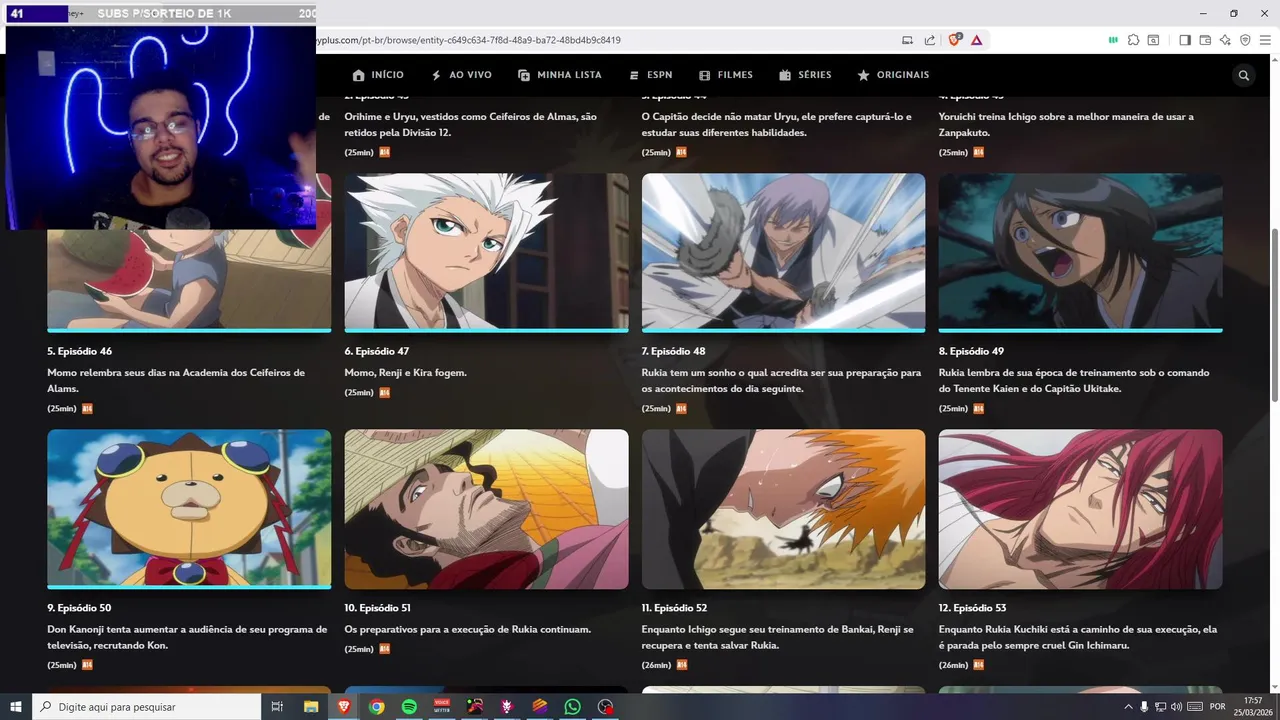Click the share page icon in address bar

point(930,40)
